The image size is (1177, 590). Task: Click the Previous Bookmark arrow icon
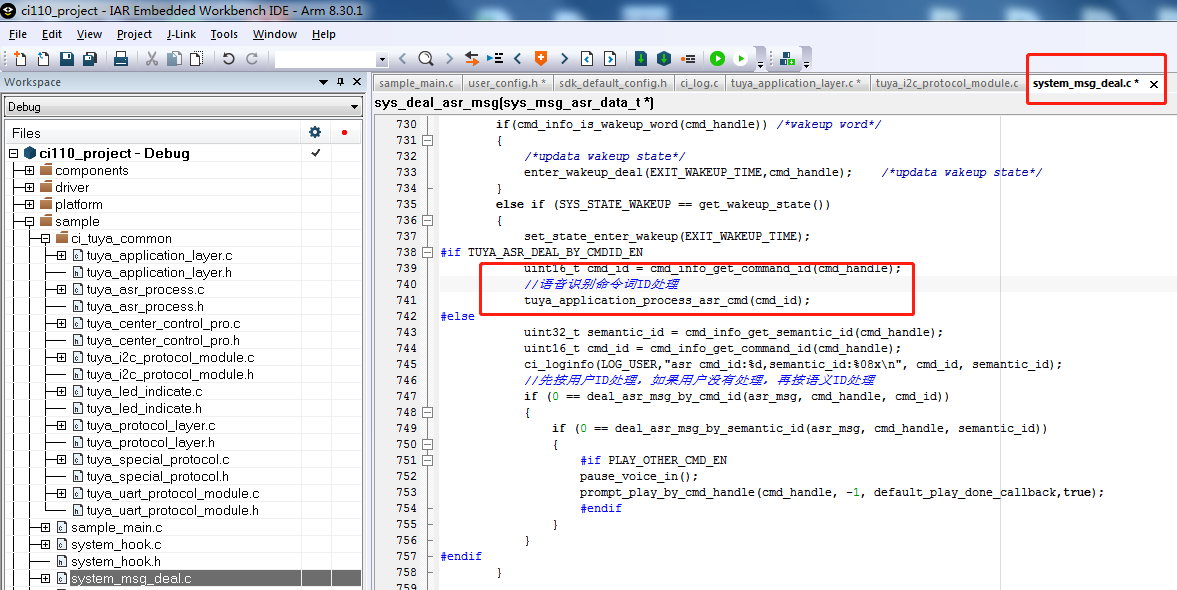coord(517,59)
